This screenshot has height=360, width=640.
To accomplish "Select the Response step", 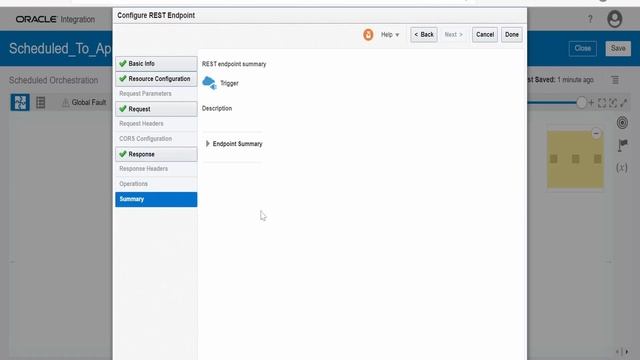I will click(x=156, y=154).
